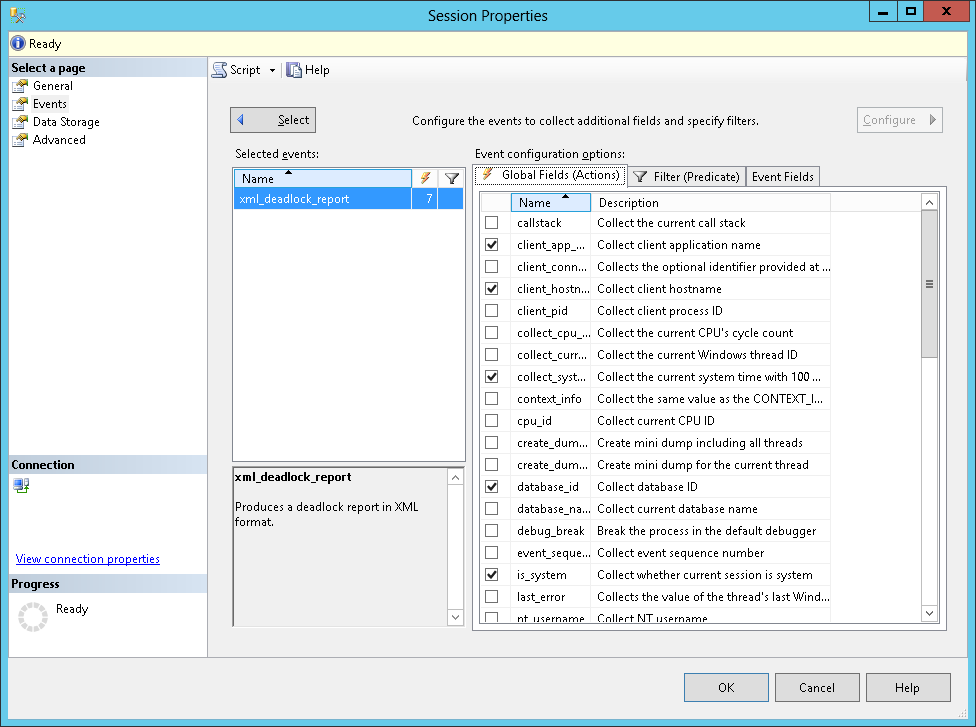Open View connection properties link
The width and height of the screenshot is (976, 727).
[87, 559]
